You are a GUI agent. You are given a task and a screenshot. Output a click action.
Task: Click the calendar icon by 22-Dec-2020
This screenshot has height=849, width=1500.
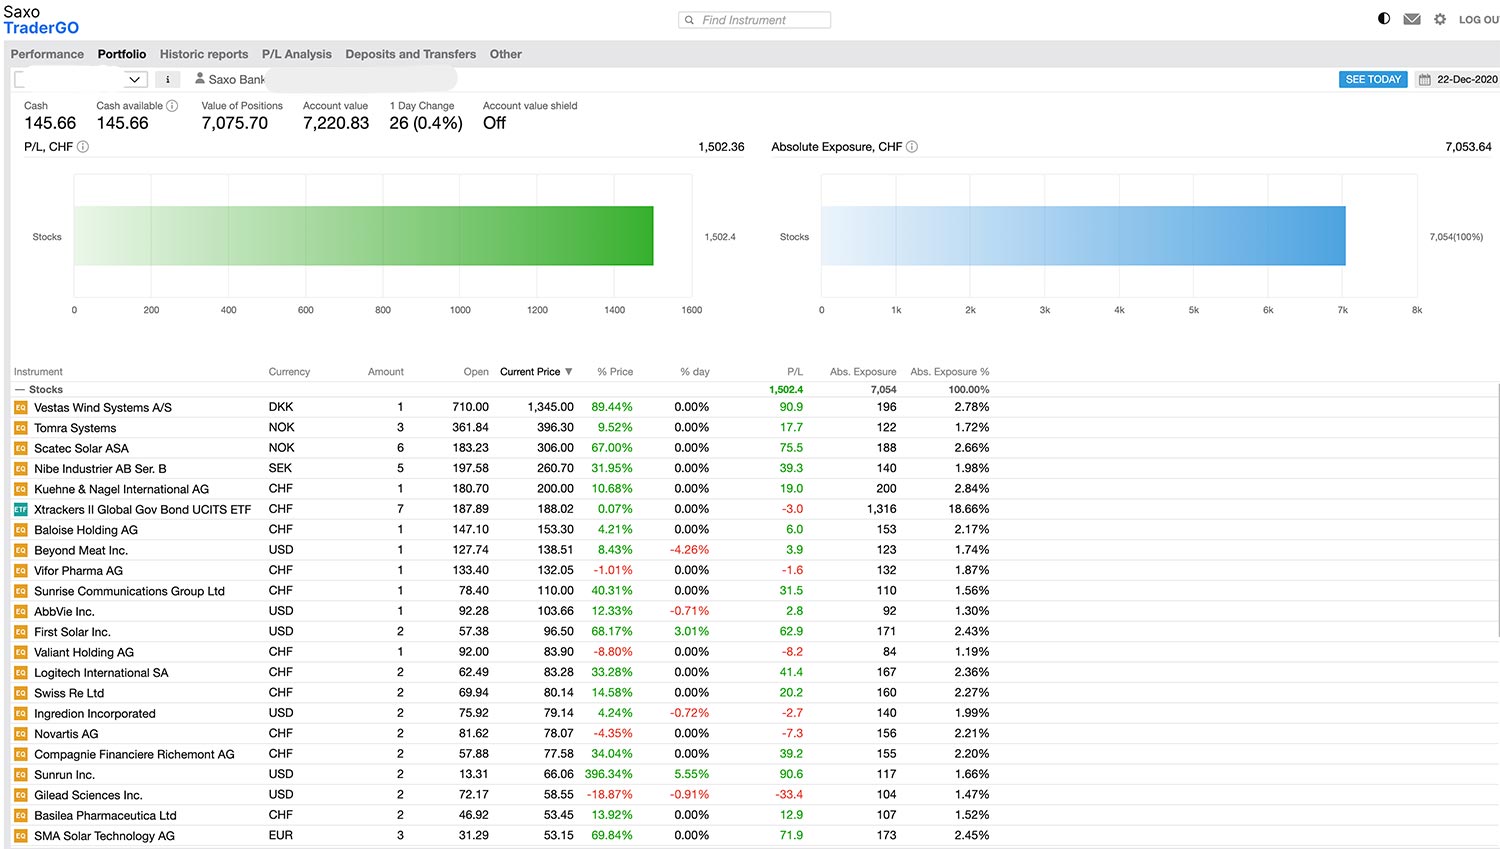click(1425, 80)
